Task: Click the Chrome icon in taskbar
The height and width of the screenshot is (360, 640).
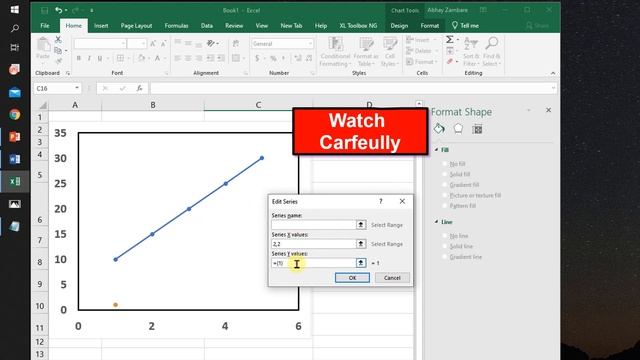Action: [15, 115]
